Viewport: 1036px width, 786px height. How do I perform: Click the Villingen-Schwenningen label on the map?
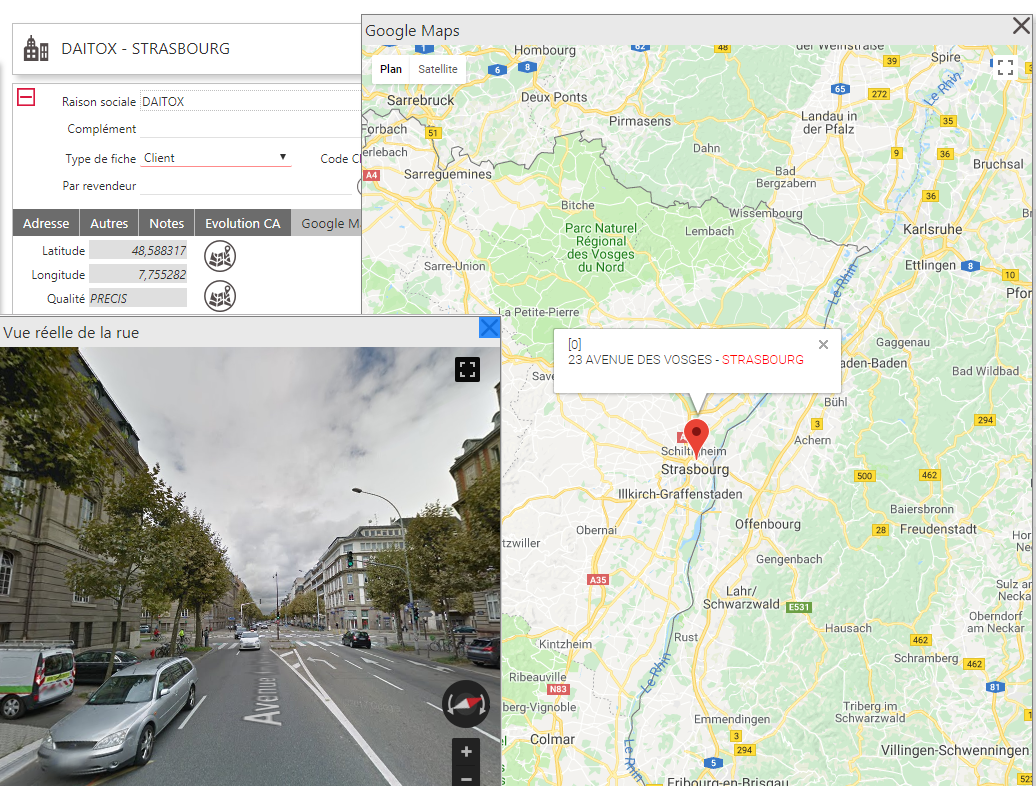pyautogui.click(x=955, y=750)
